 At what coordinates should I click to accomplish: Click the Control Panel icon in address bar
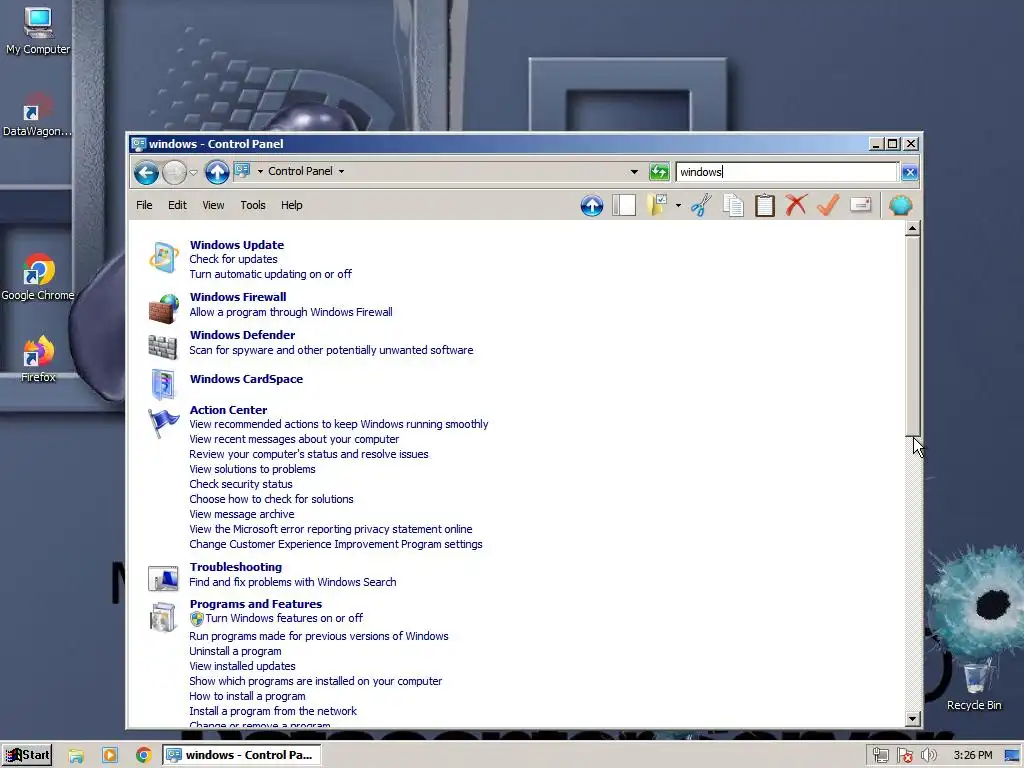(x=242, y=171)
